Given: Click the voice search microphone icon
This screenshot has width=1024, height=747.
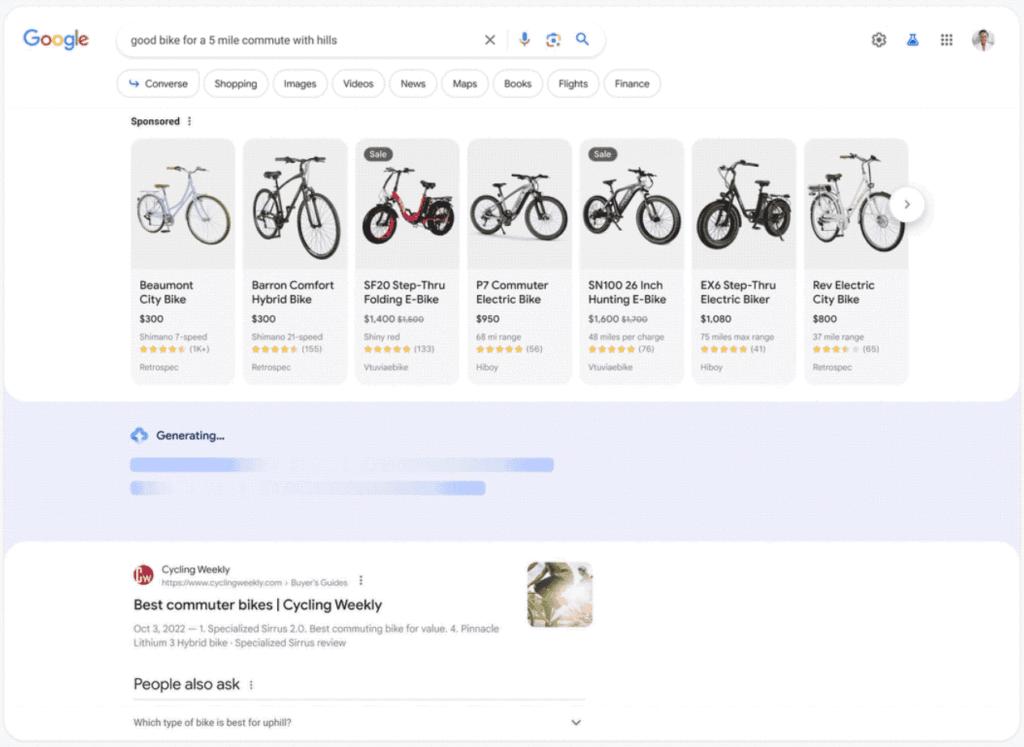Looking at the screenshot, I should [x=524, y=40].
